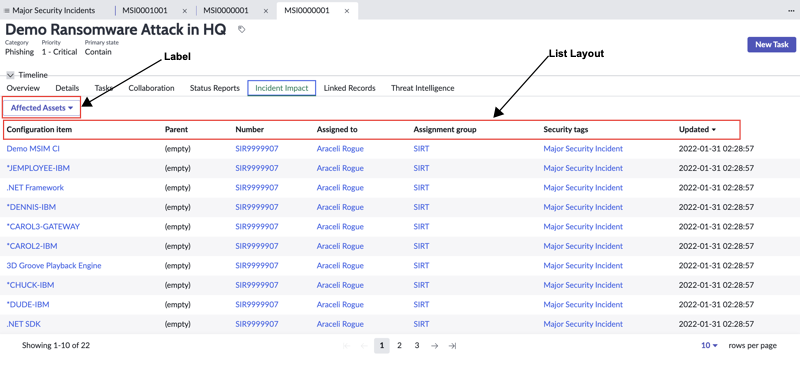The image size is (800, 388).
Task: Open the Demo MSIM CI link
Action: (33, 149)
